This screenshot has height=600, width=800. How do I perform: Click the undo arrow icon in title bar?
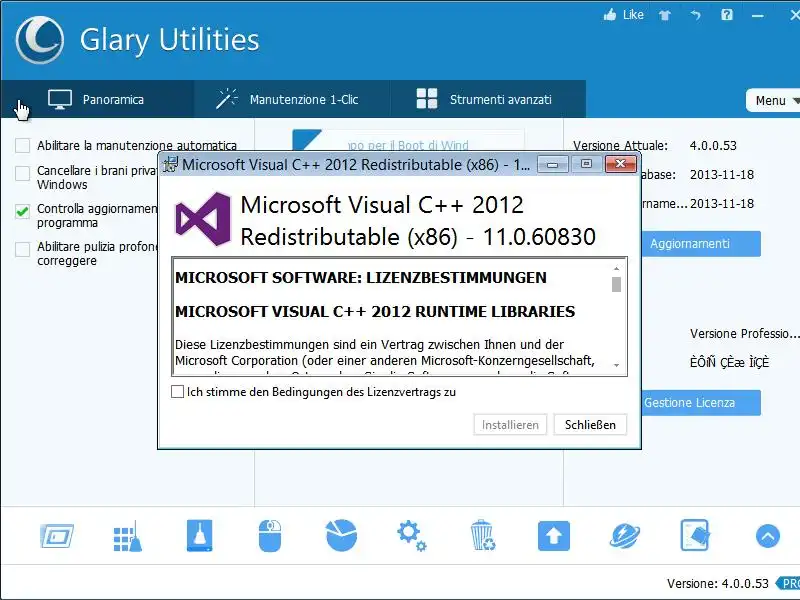[x=695, y=15]
